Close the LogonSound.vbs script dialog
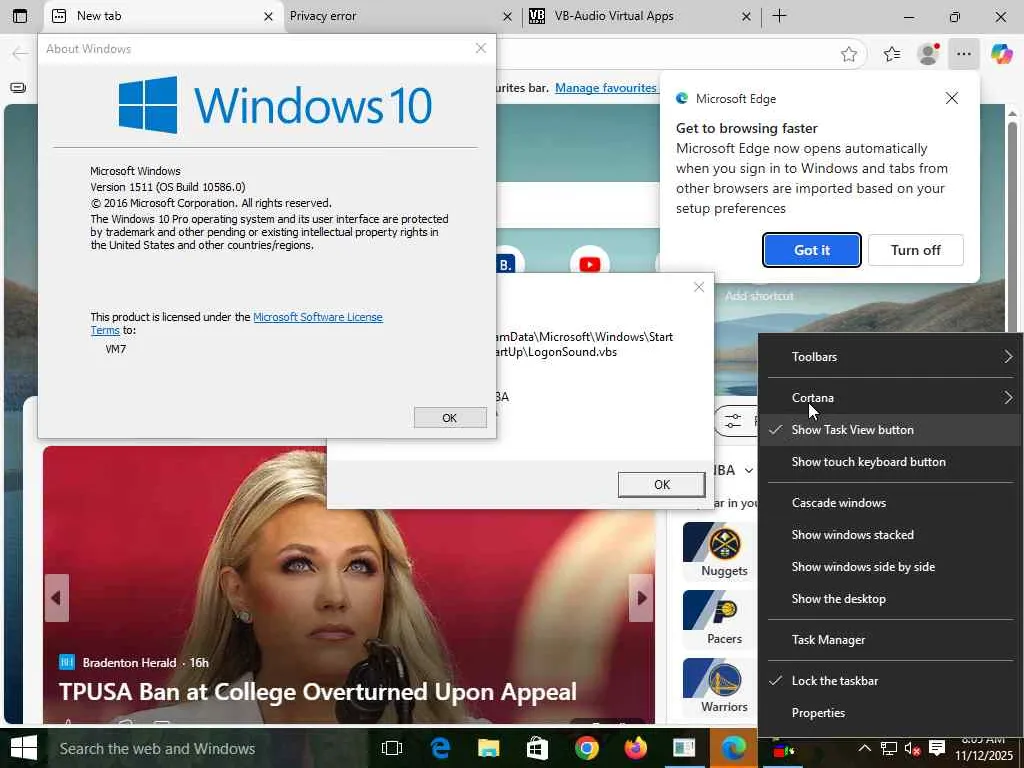The width and height of the screenshot is (1024, 768). pyautogui.click(x=699, y=287)
